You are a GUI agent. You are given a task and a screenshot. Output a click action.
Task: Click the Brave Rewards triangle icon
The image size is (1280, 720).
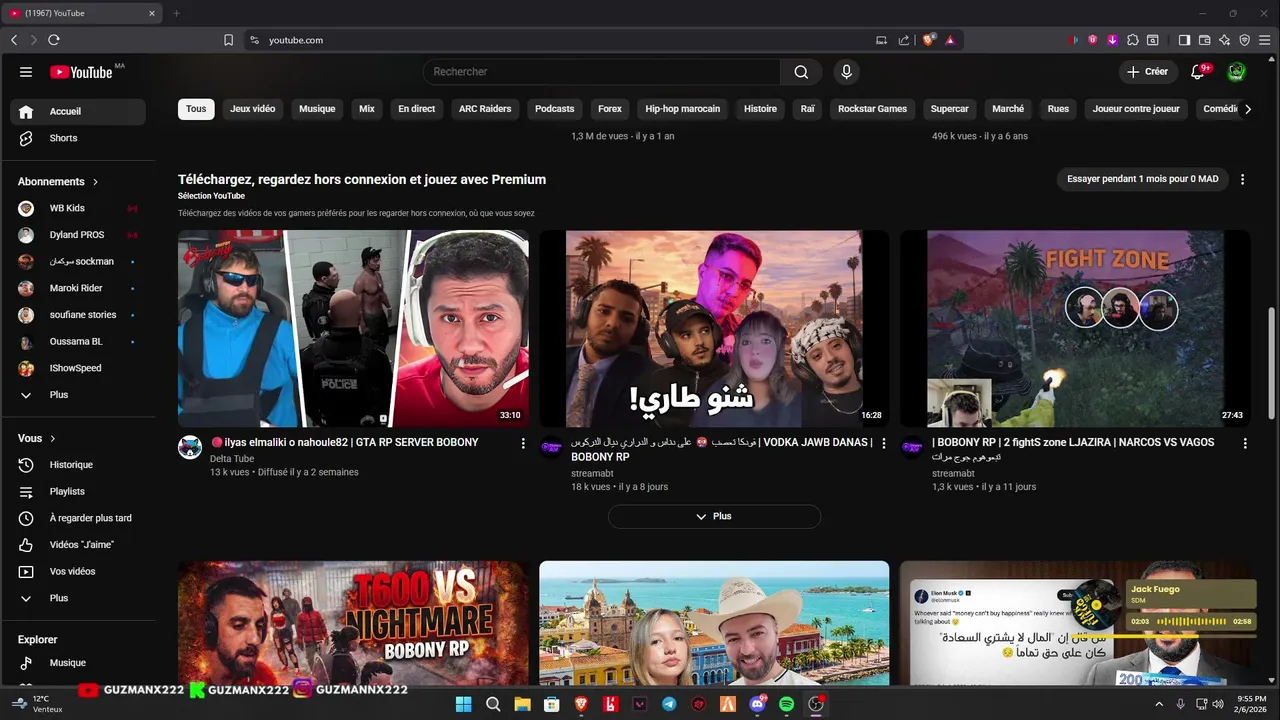tap(950, 40)
